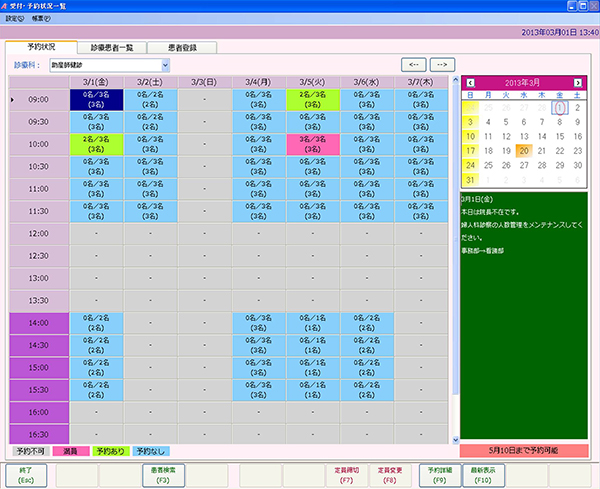600x489 pixels.
Task: Select date 31 in the calendar
Action: [470, 180]
